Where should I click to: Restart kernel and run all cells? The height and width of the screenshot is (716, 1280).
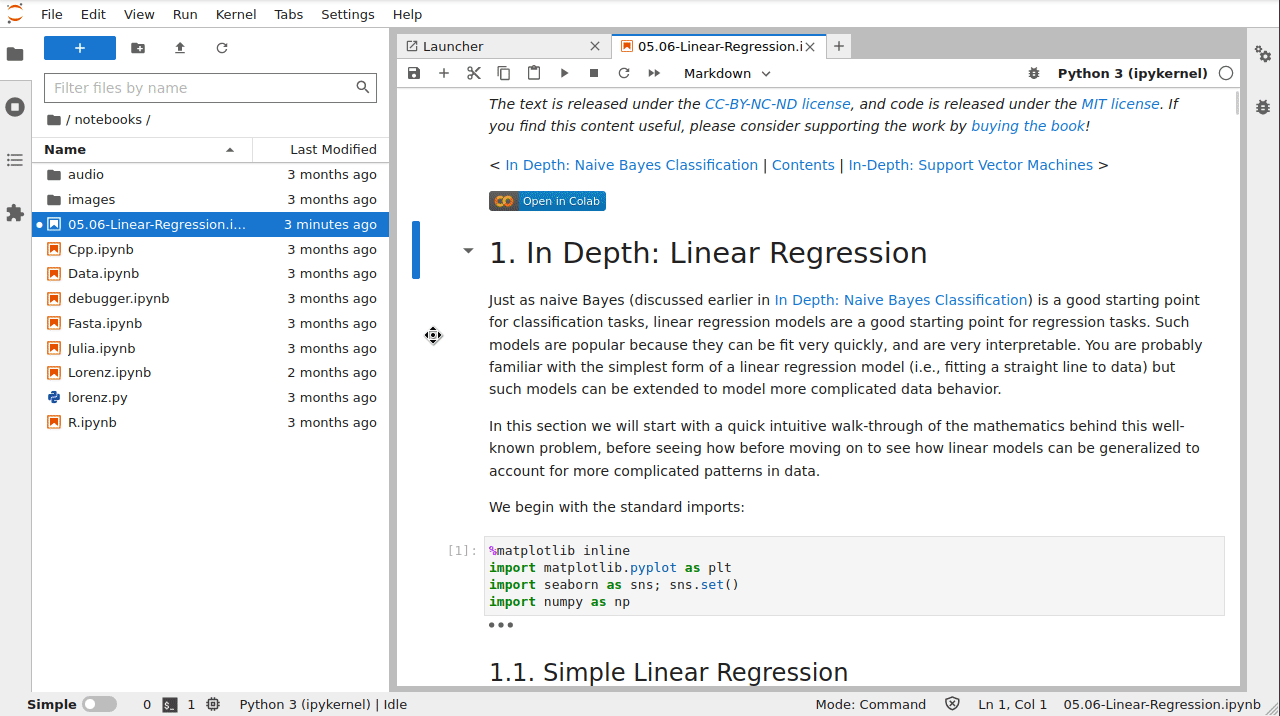point(654,73)
